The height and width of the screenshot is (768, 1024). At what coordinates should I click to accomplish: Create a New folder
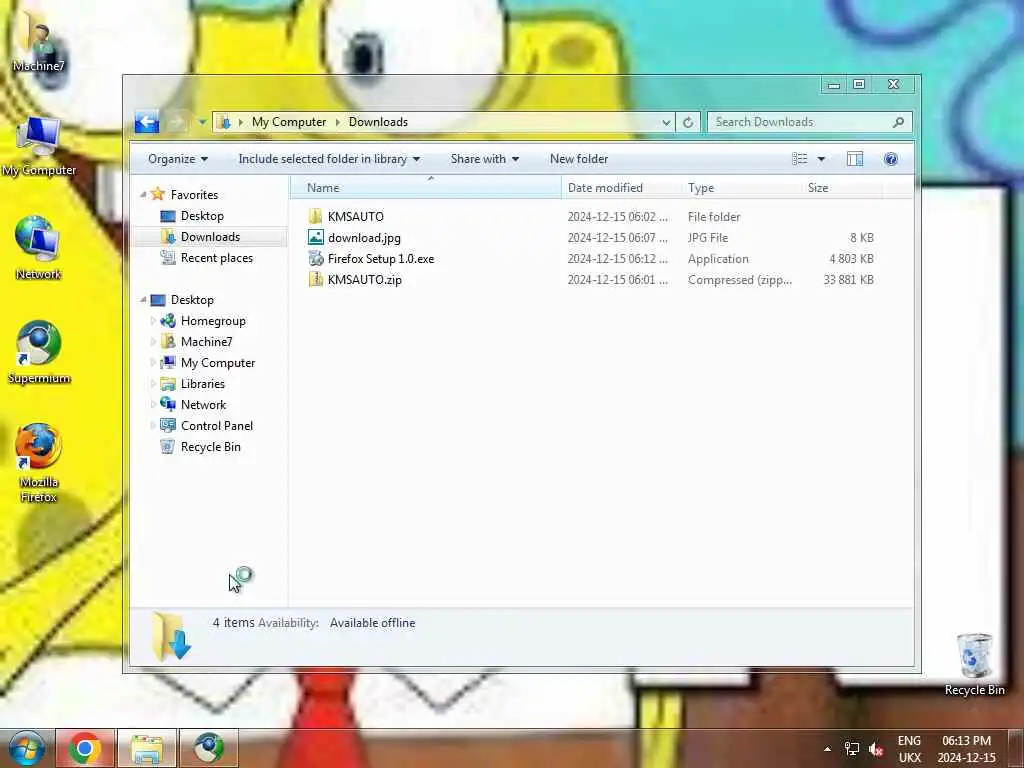click(x=579, y=159)
